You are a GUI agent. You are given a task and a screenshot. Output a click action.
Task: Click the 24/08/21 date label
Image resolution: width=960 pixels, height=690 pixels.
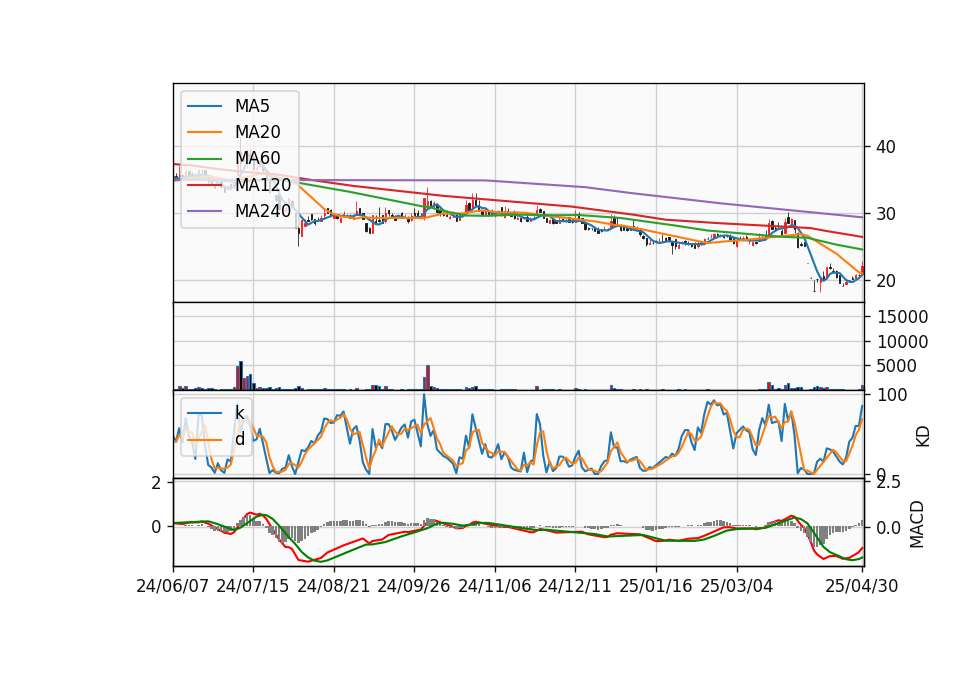pos(334,586)
